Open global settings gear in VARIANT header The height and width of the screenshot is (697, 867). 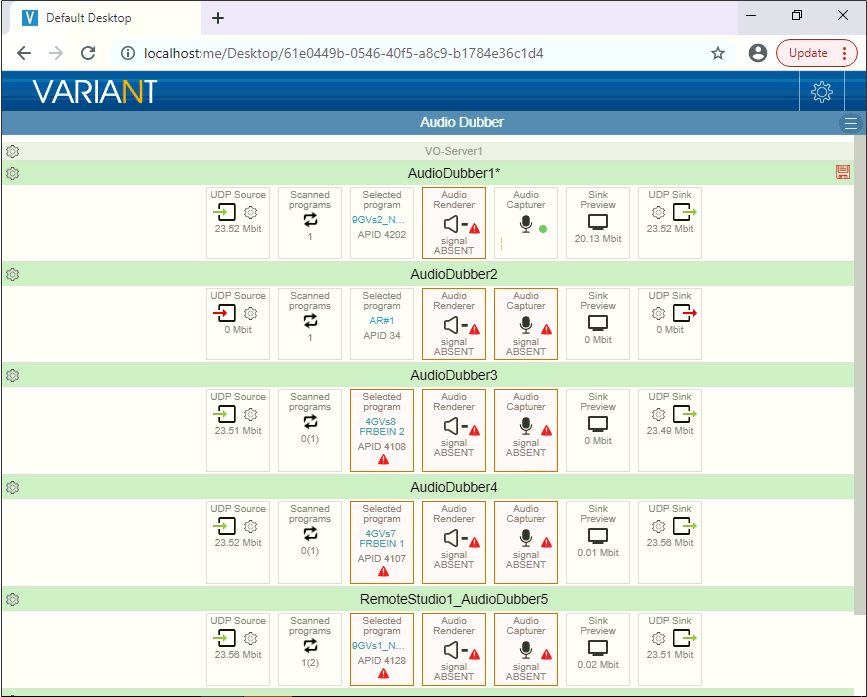[822, 92]
